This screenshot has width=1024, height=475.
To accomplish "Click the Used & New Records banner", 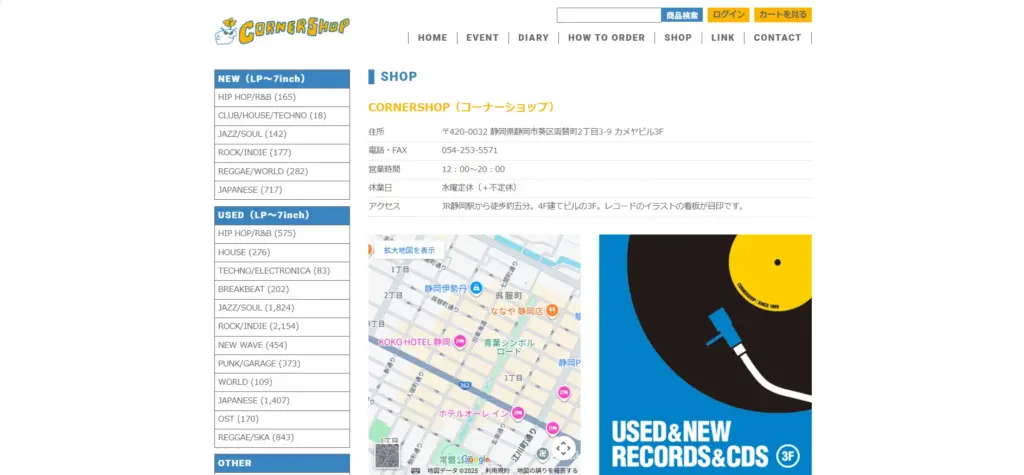I will click(x=705, y=354).
